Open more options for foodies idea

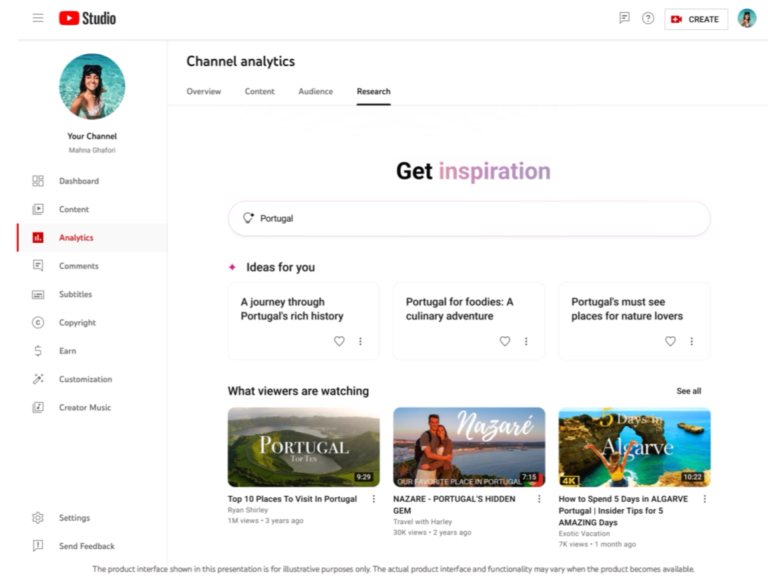[526, 341]
